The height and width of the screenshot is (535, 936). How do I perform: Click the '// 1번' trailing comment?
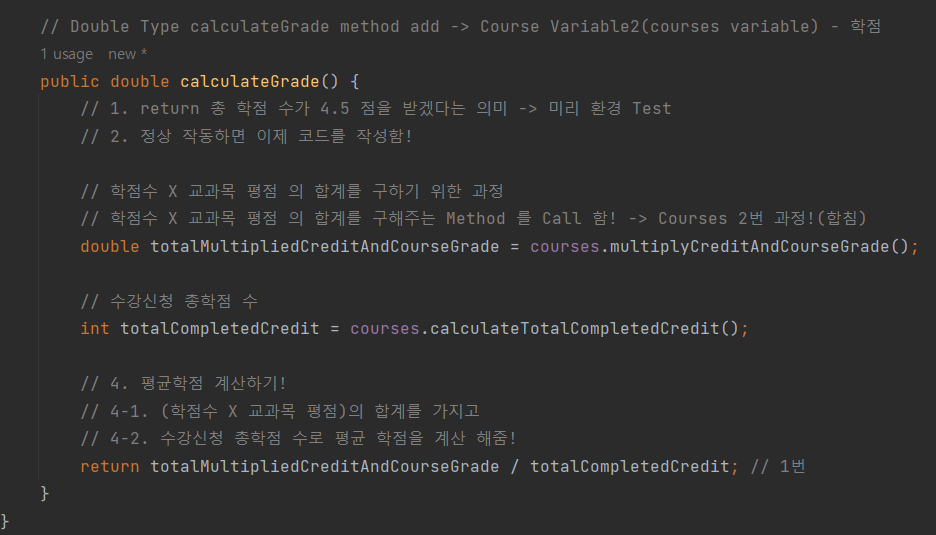pos(778,466)
